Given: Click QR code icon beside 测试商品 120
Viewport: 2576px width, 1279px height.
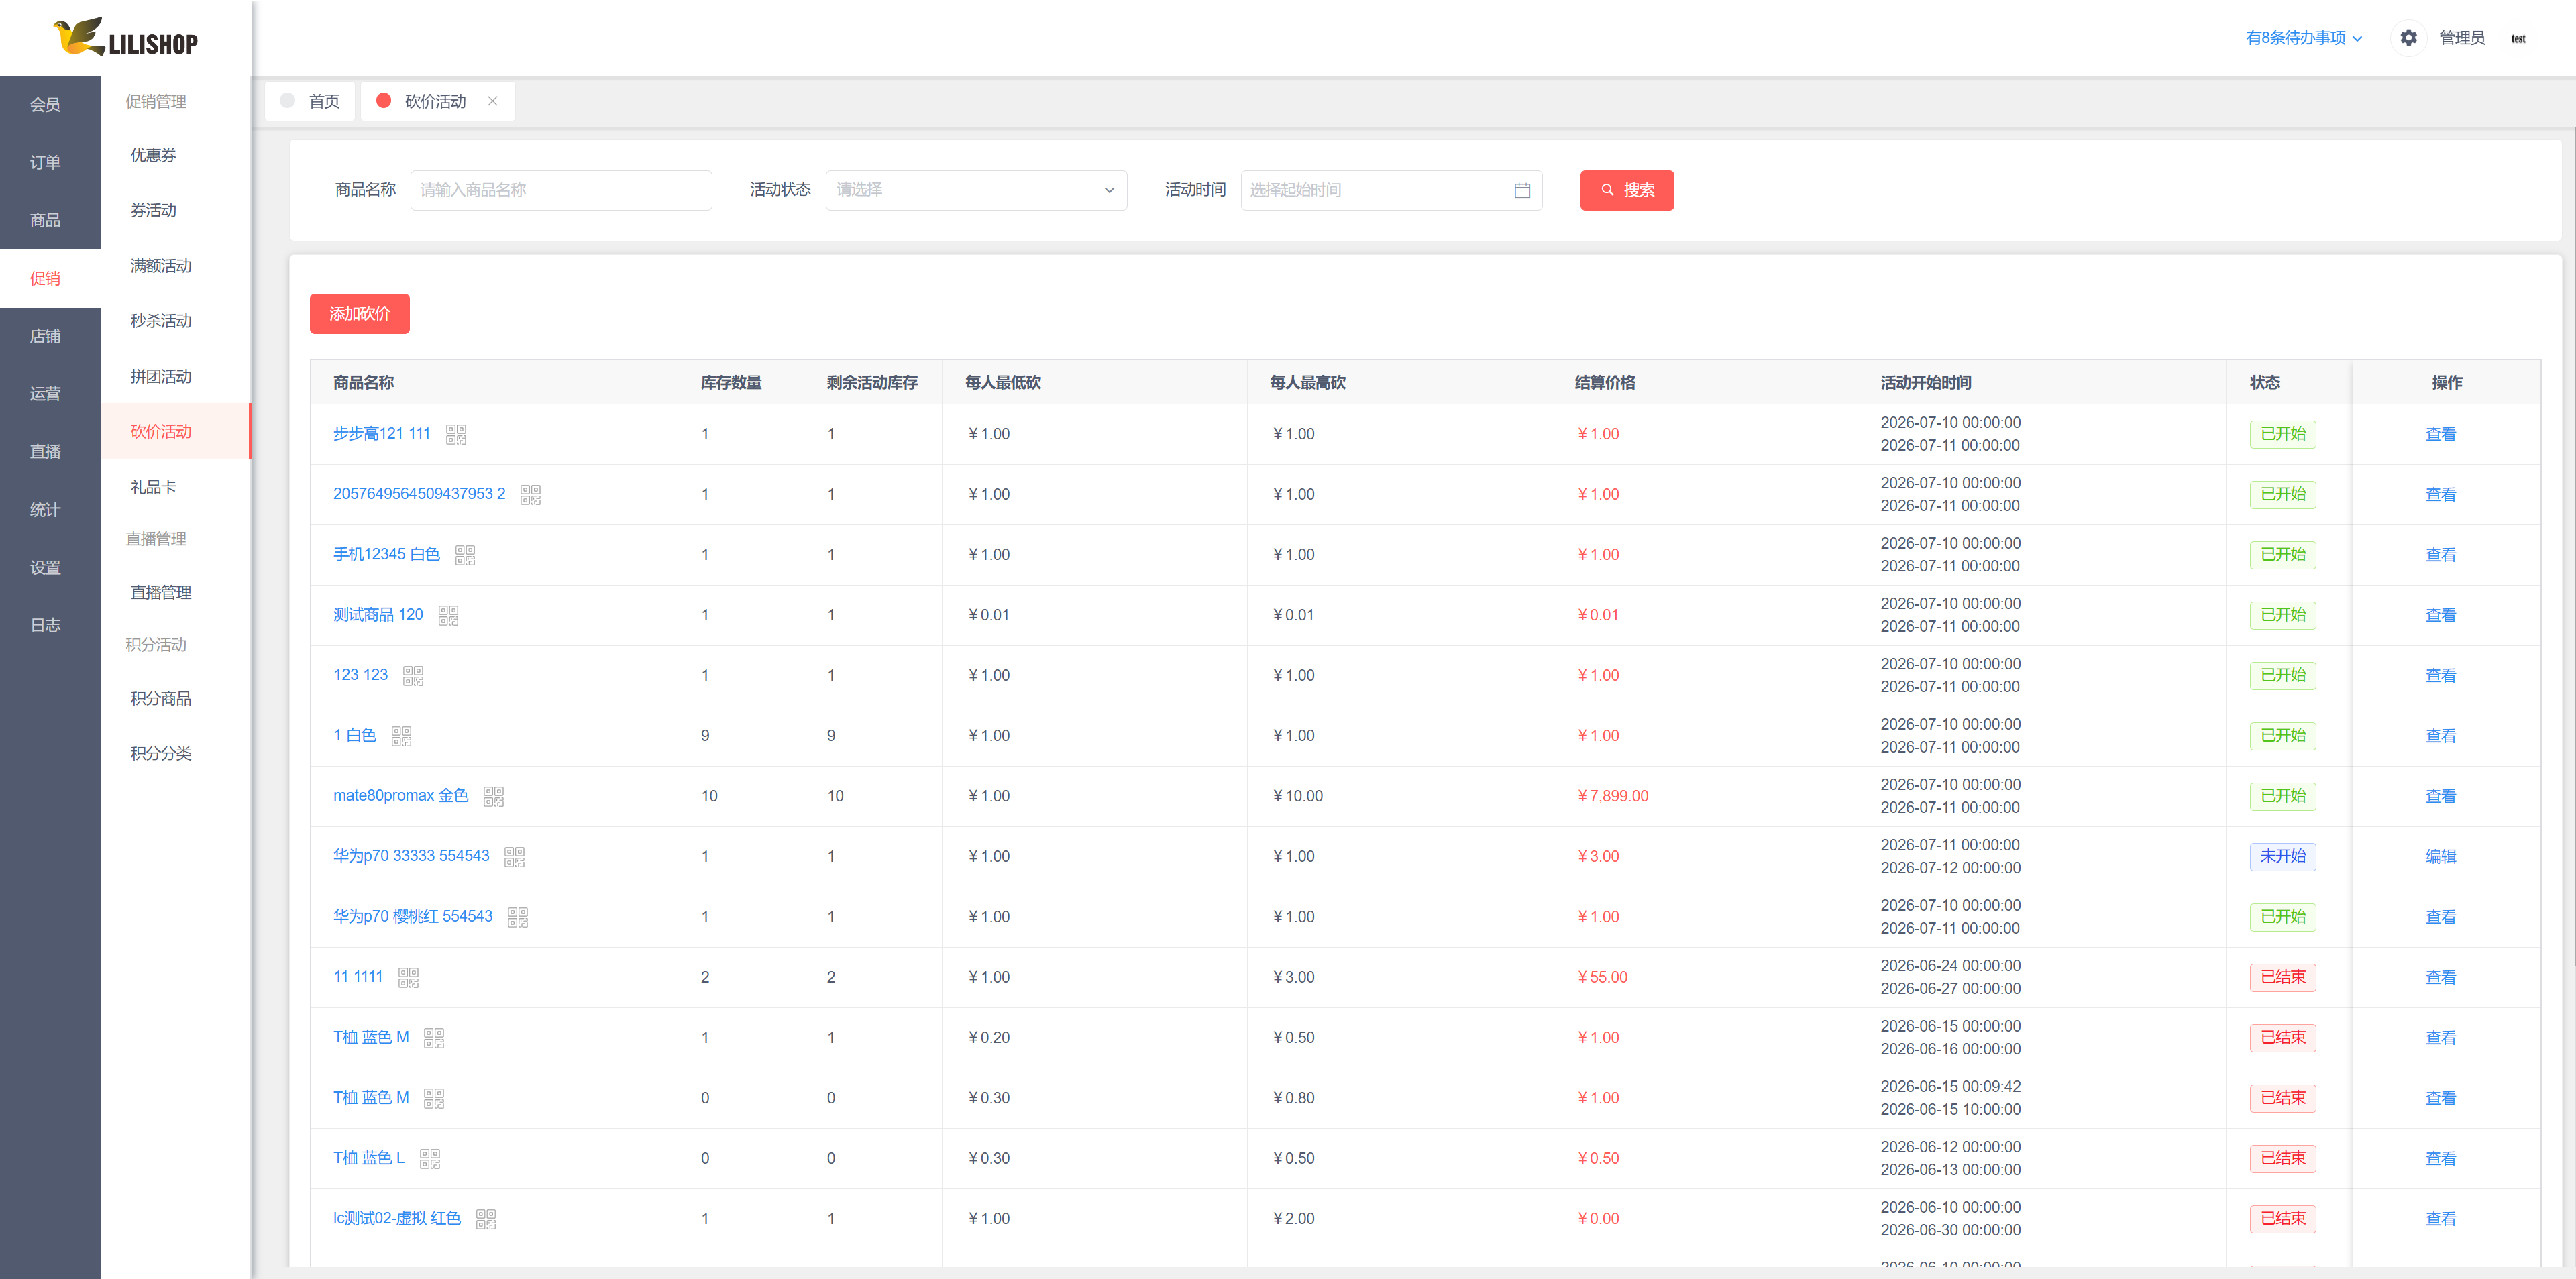Looking at the screenshot, I should pos(448,615).
